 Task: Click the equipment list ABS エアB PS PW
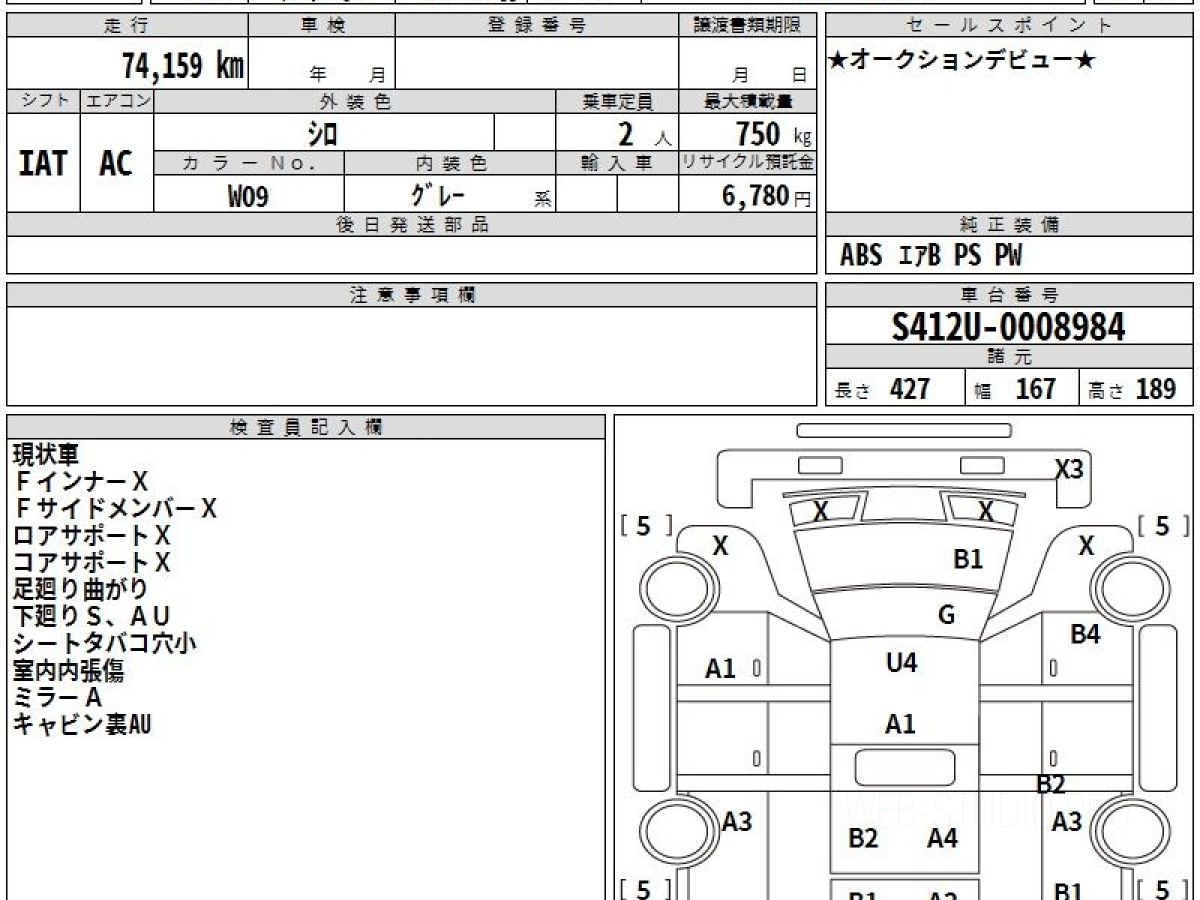click(x=931, y=256)
